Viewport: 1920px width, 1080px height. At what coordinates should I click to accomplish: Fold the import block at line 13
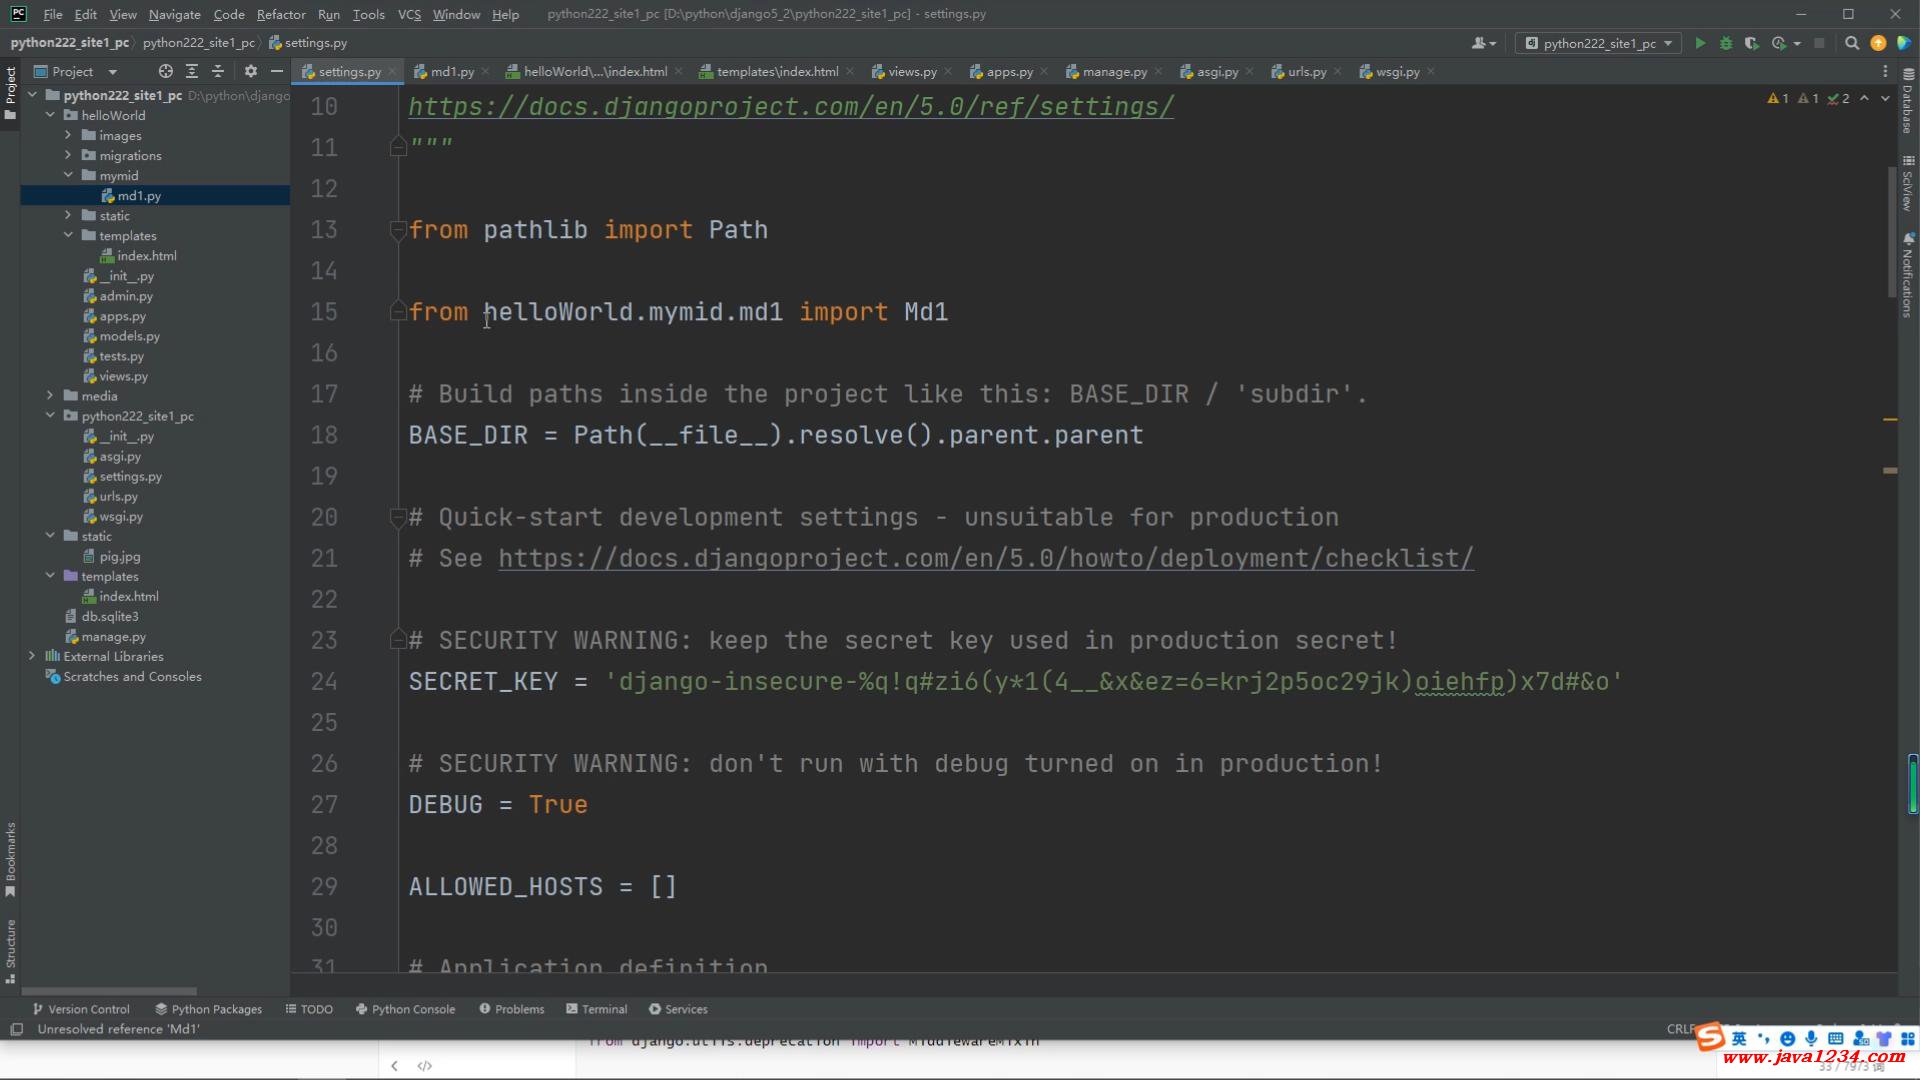click(398, 230)
